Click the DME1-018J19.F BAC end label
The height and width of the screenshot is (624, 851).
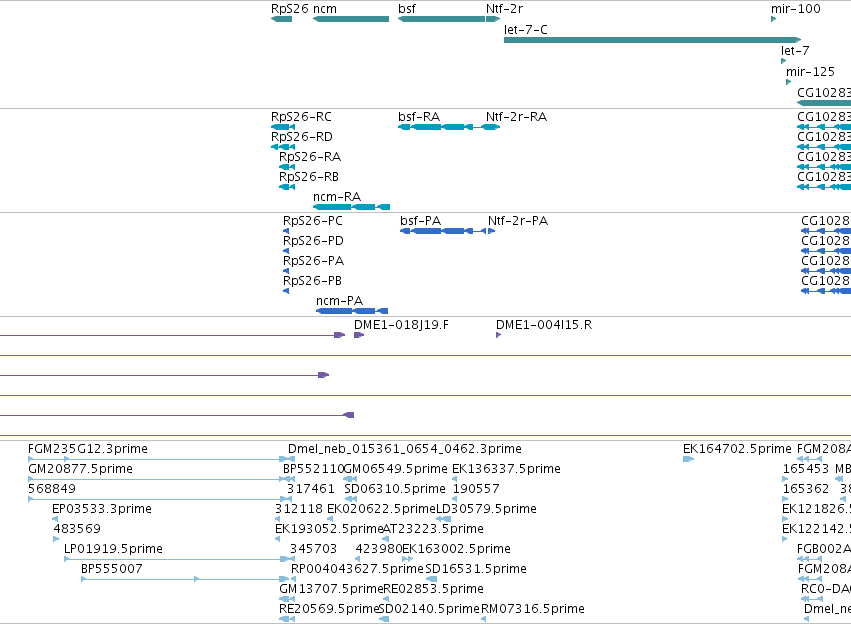pos(401,325)
